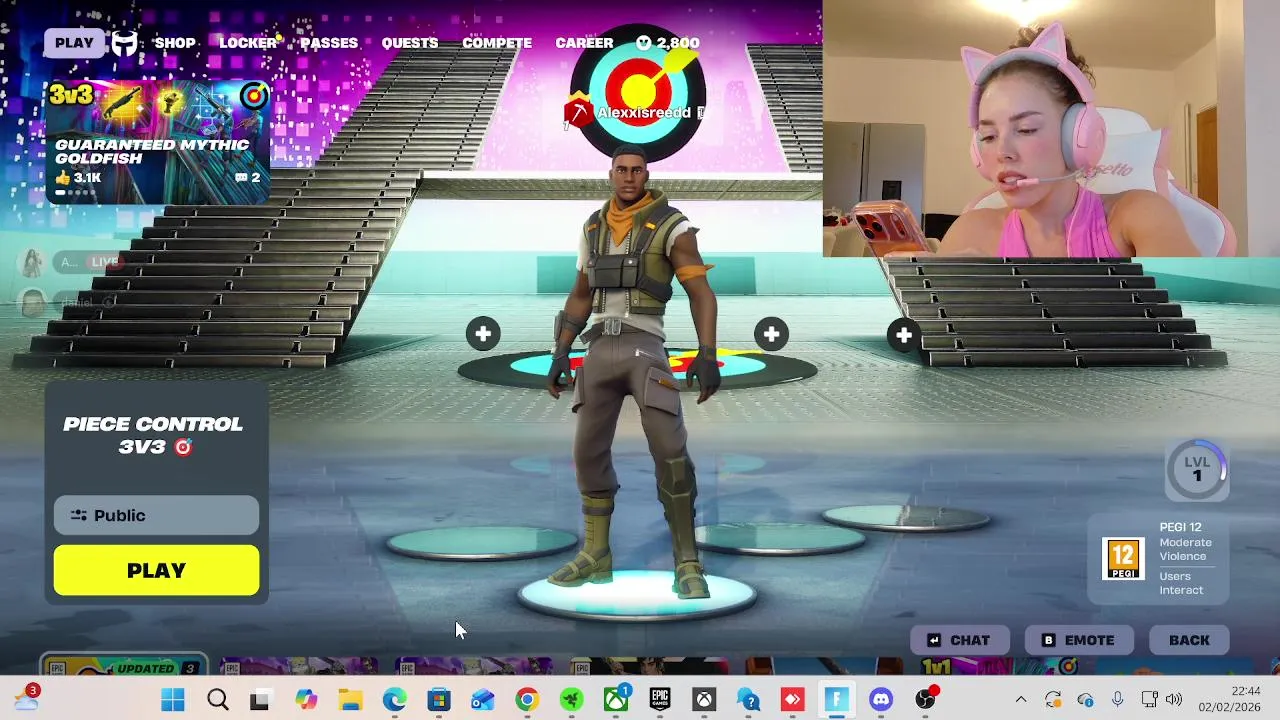Open the live friend avatar in sidebar

[33, 262]
